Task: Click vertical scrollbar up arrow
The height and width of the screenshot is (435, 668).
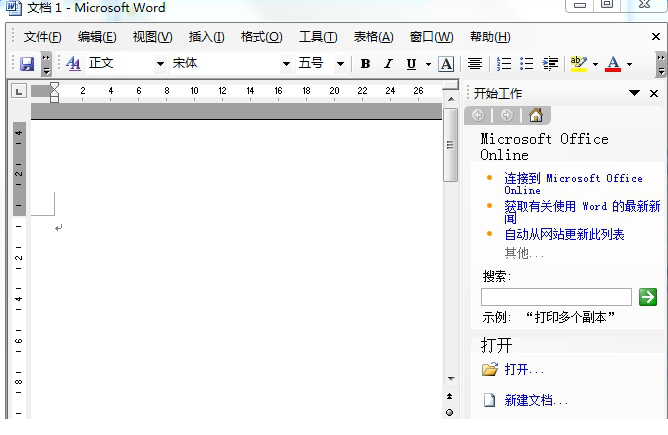Action: pos(451,99)
